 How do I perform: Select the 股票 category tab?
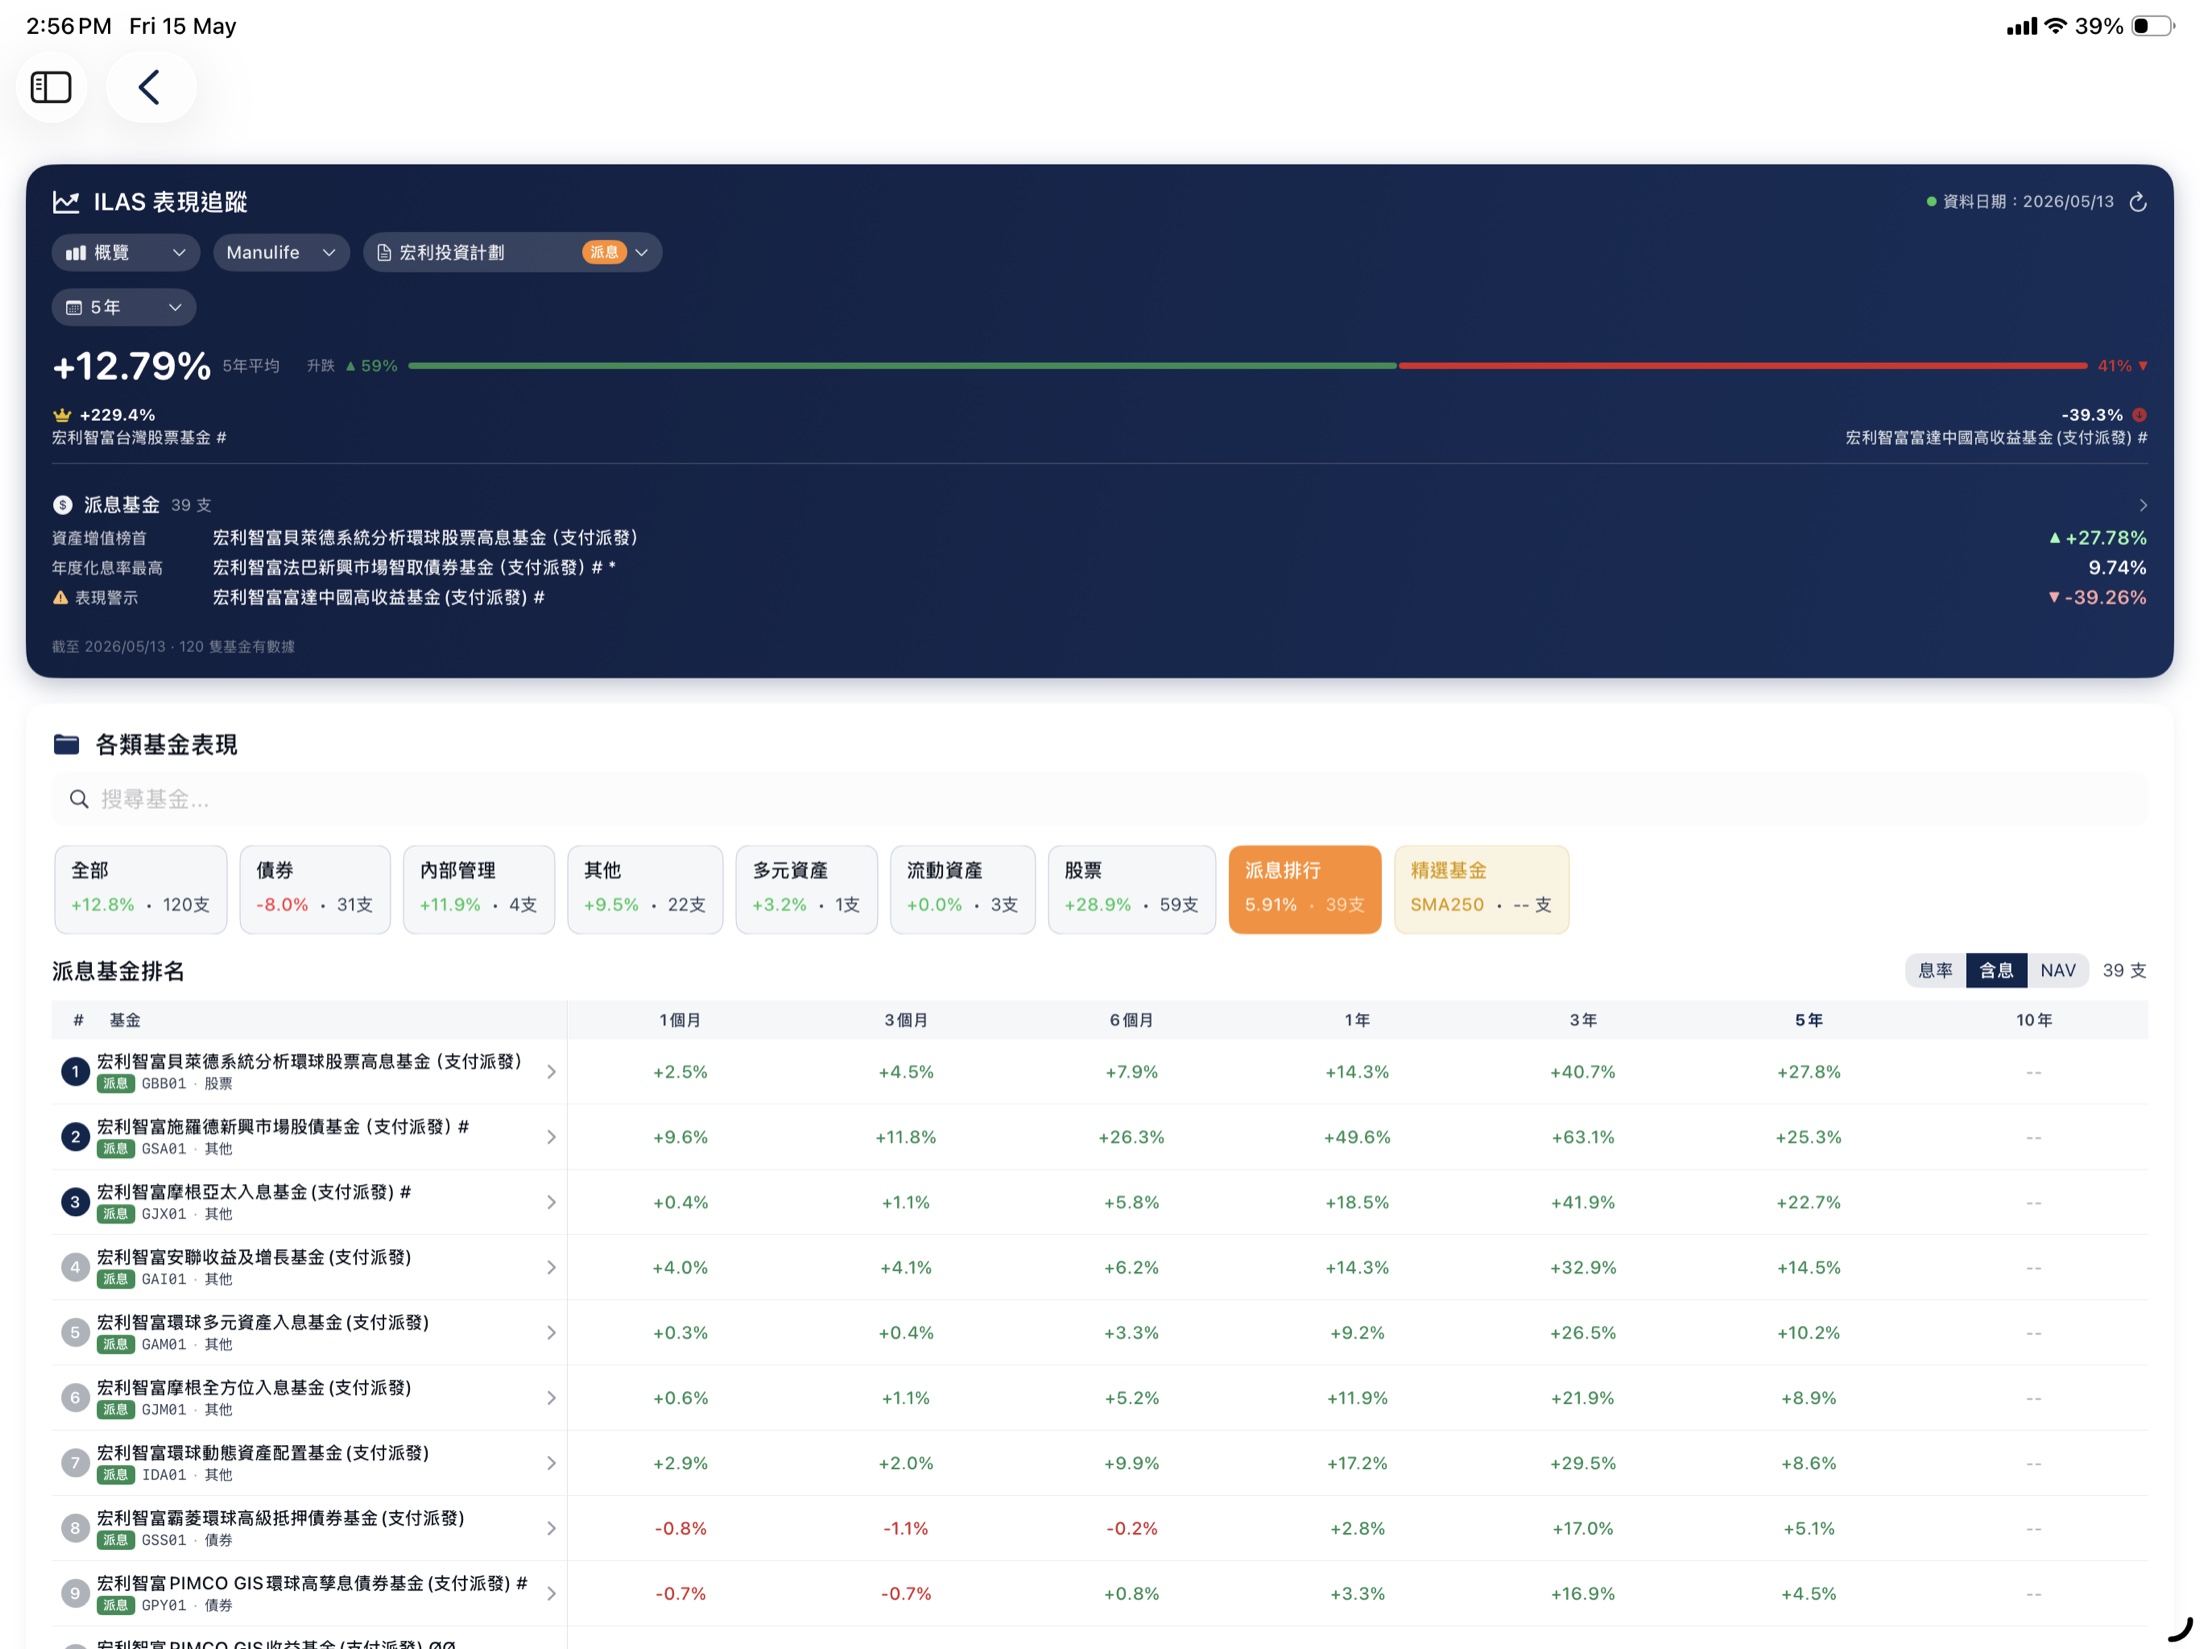pos(1131,889)
